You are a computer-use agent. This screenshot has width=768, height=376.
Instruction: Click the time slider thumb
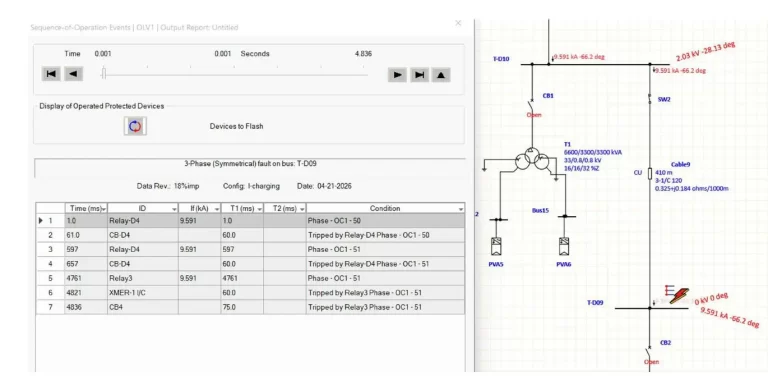click(x=103, y=74)
